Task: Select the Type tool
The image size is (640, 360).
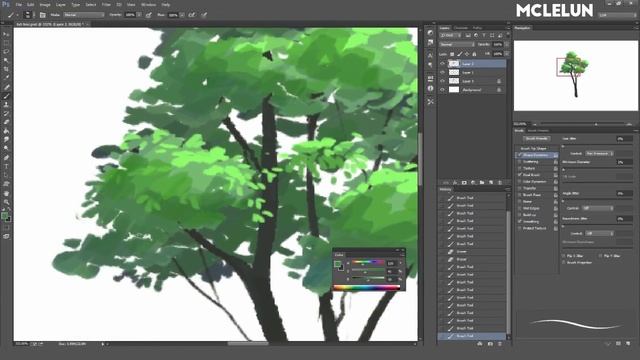Action: pos(6,166)
